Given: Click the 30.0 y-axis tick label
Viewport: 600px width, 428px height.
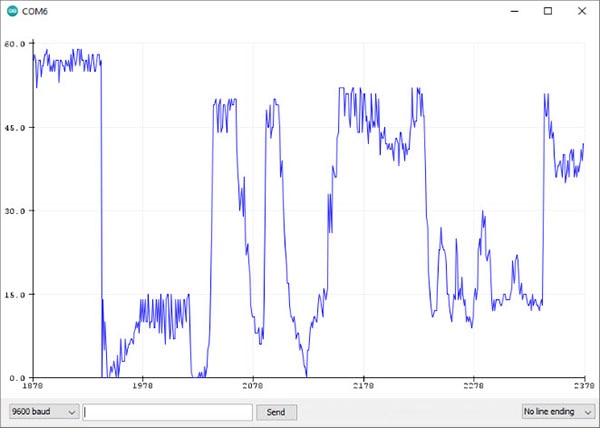Looking at the screenshot, I should pos(14,211).
